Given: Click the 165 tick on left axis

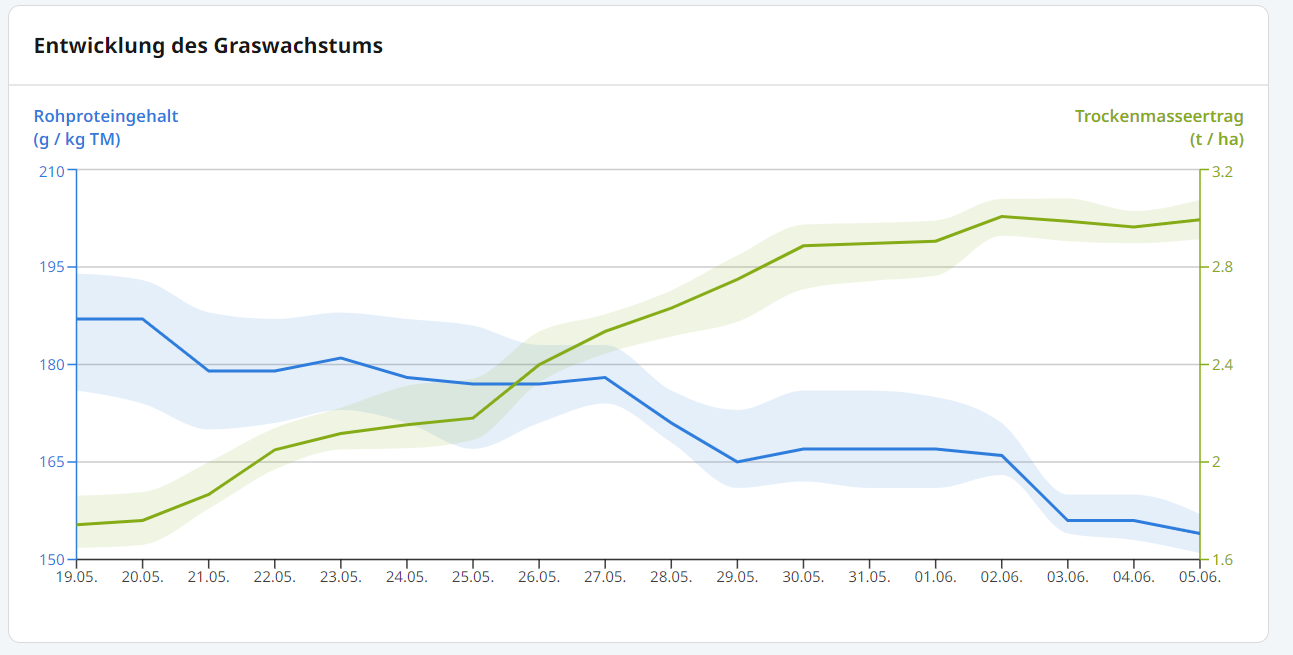Looking at the screenshot, I should point(51,462).
